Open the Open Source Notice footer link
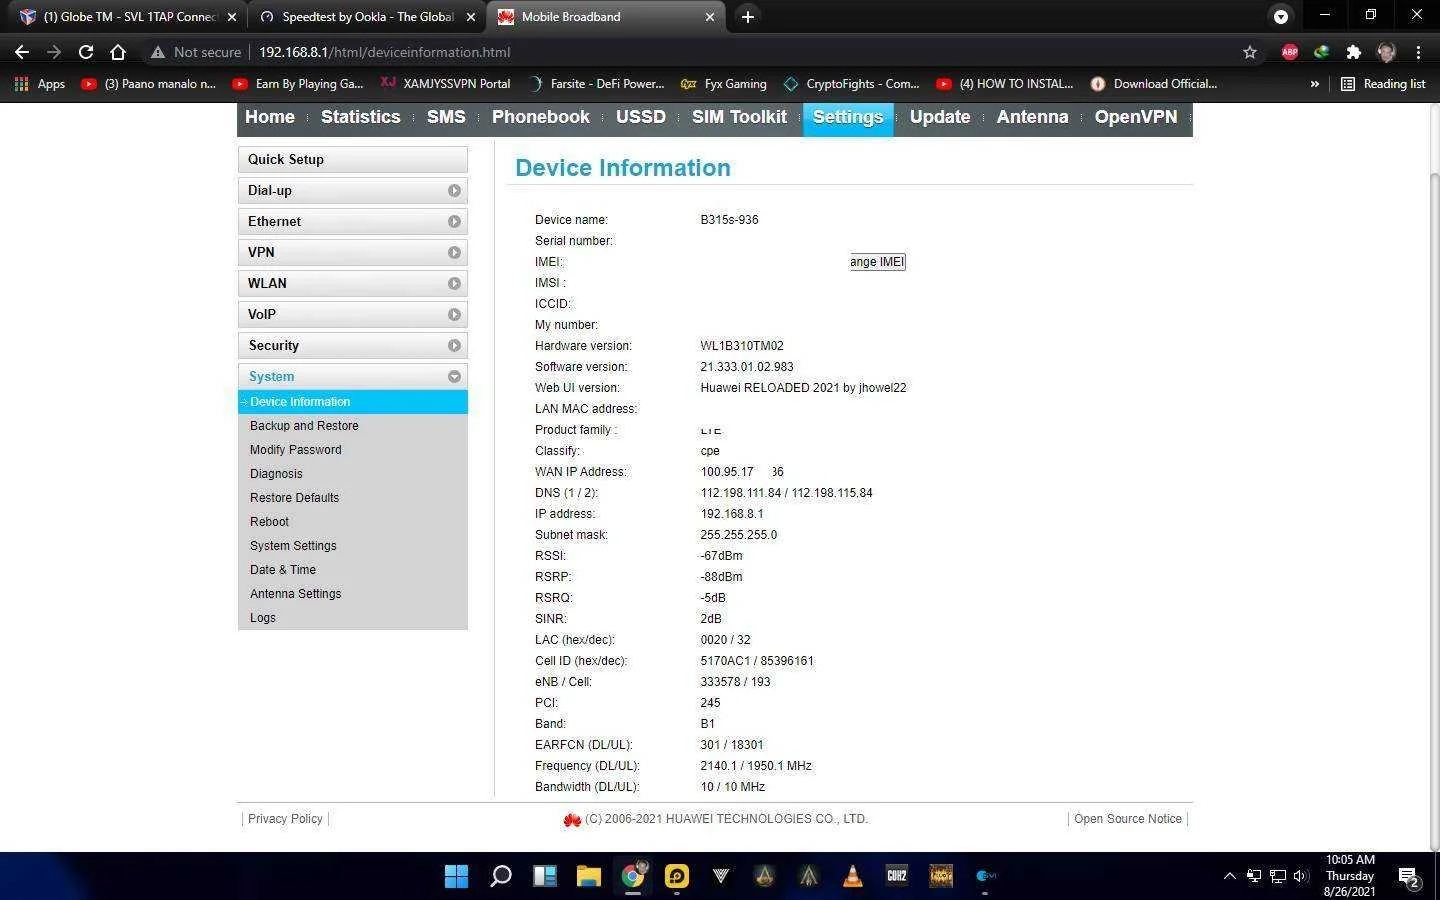The image size is (1440, 900). [1128, 819]
